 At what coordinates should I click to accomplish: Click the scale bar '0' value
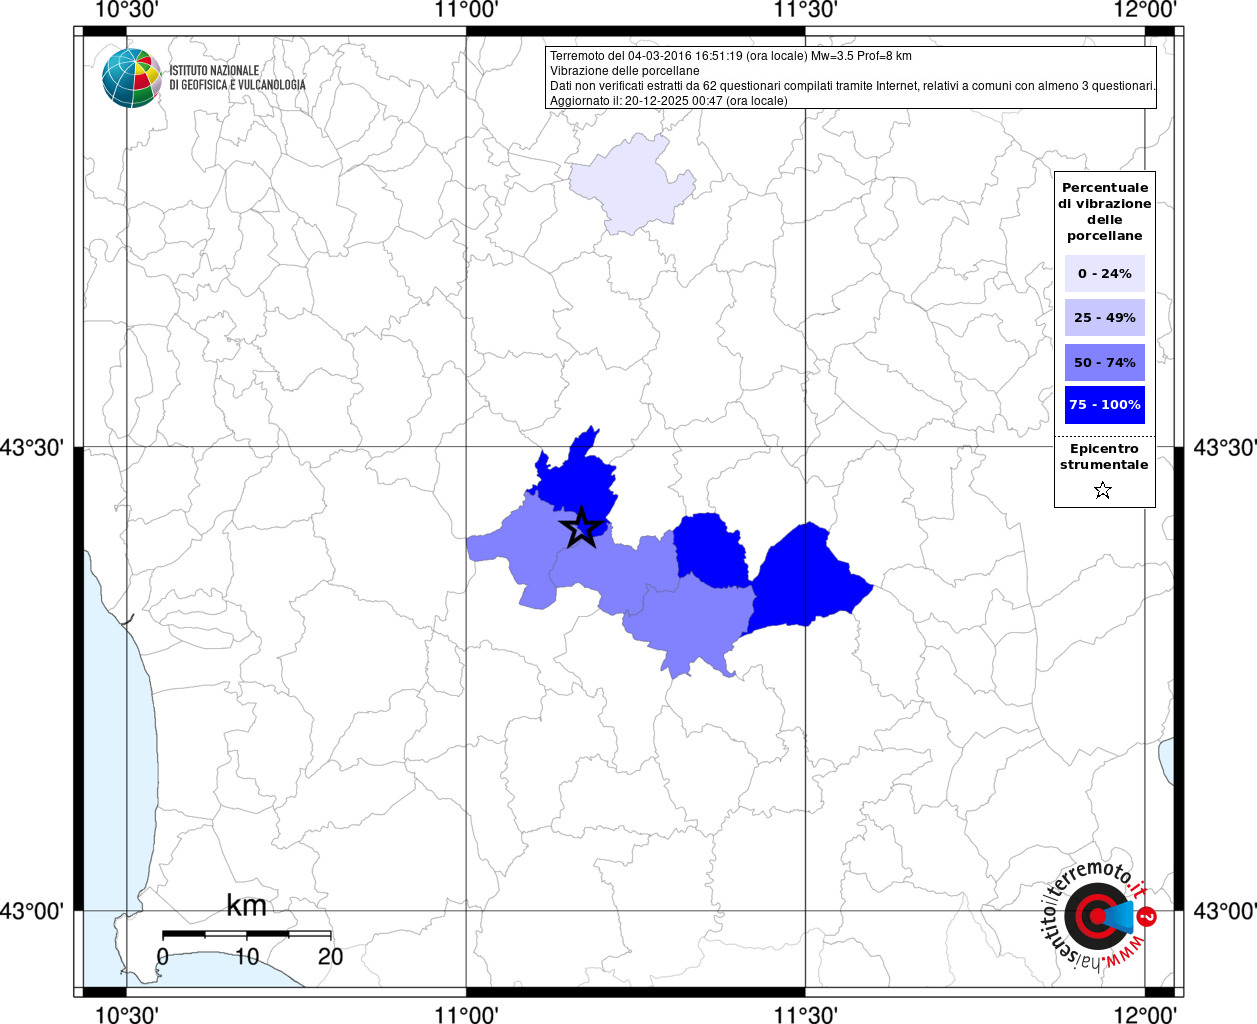(163, 956)
